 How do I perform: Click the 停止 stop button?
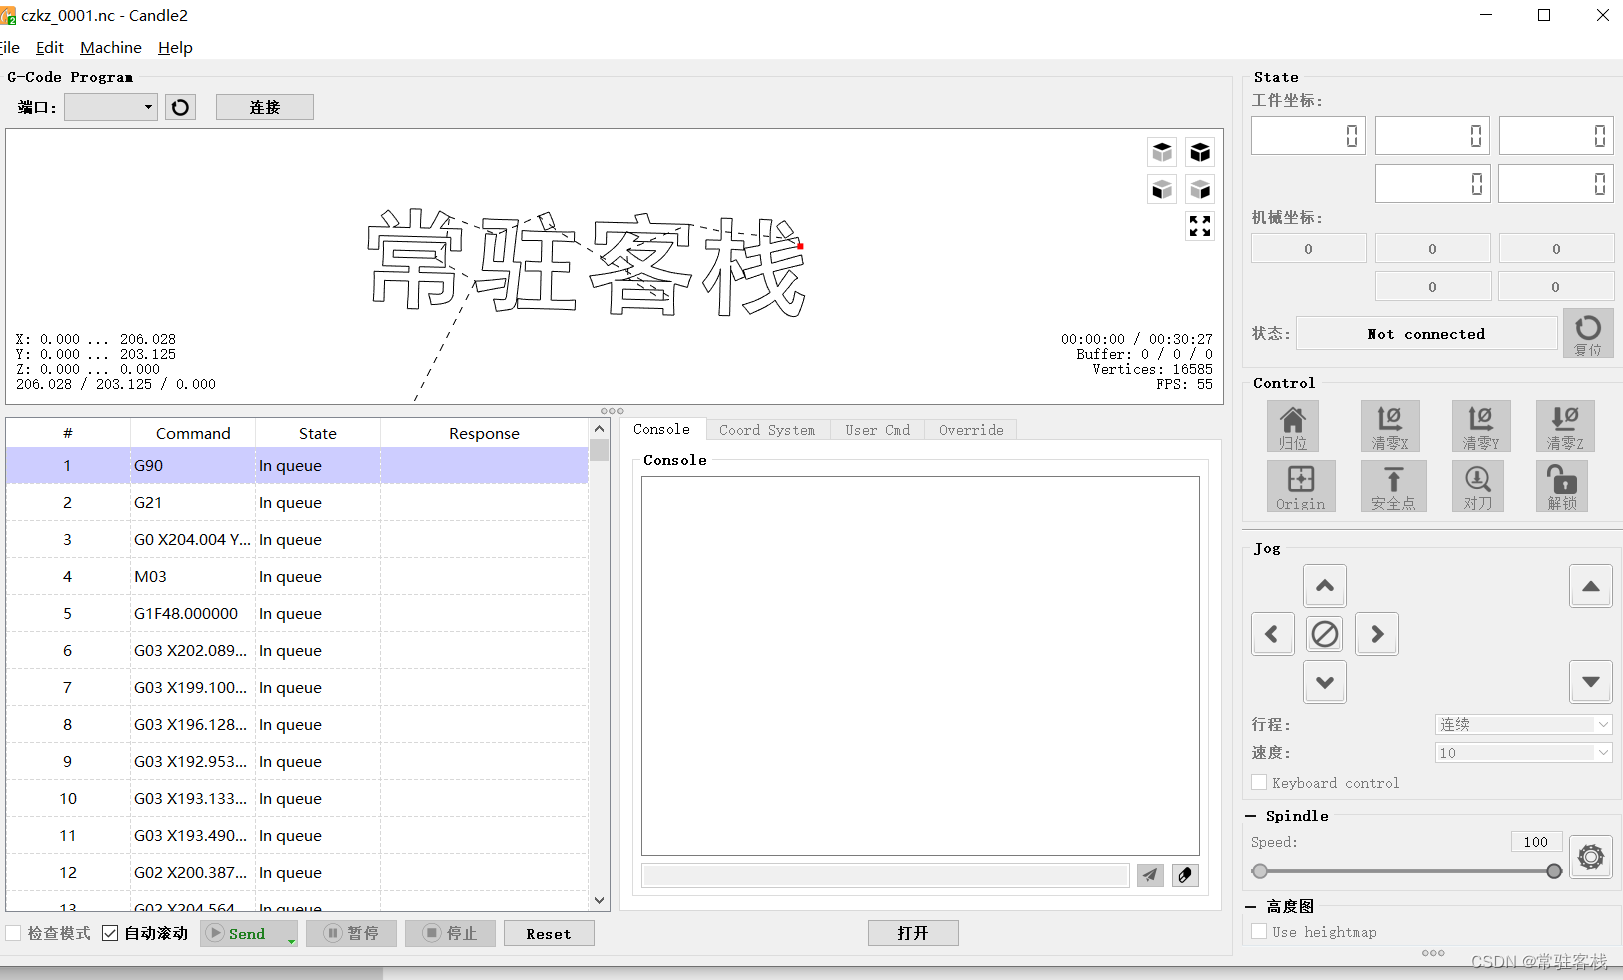tap(450, 933)
